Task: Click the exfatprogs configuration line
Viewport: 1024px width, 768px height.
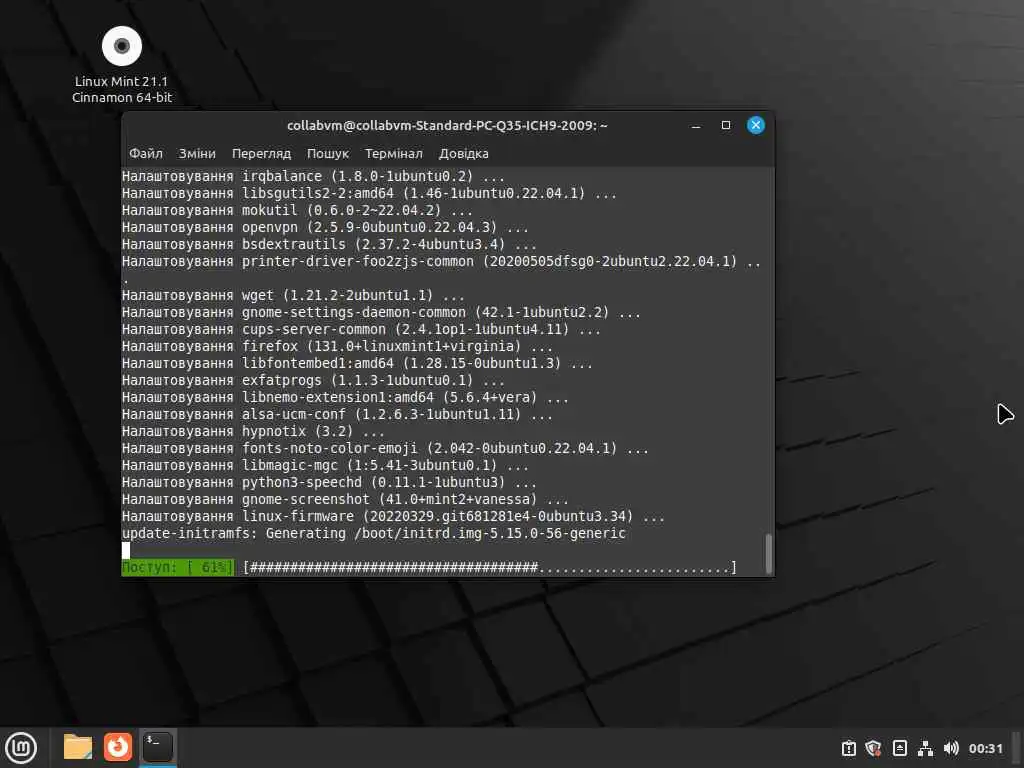Action: pos(313,381)
